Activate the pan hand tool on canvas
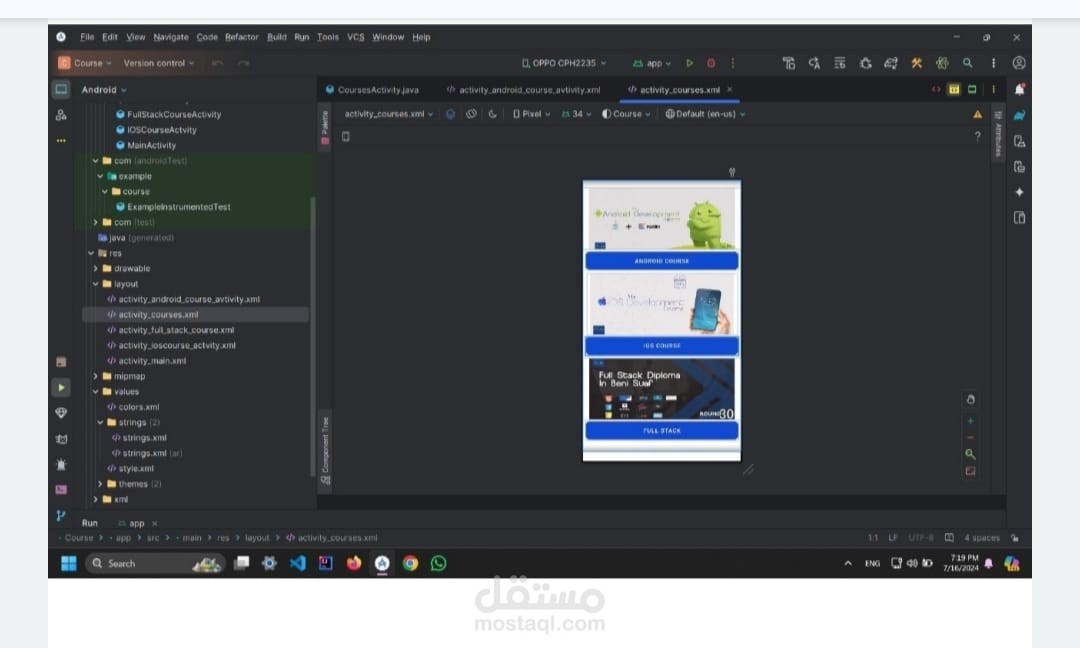Viewport: 1080px width, 648px height. coord(970,399)
